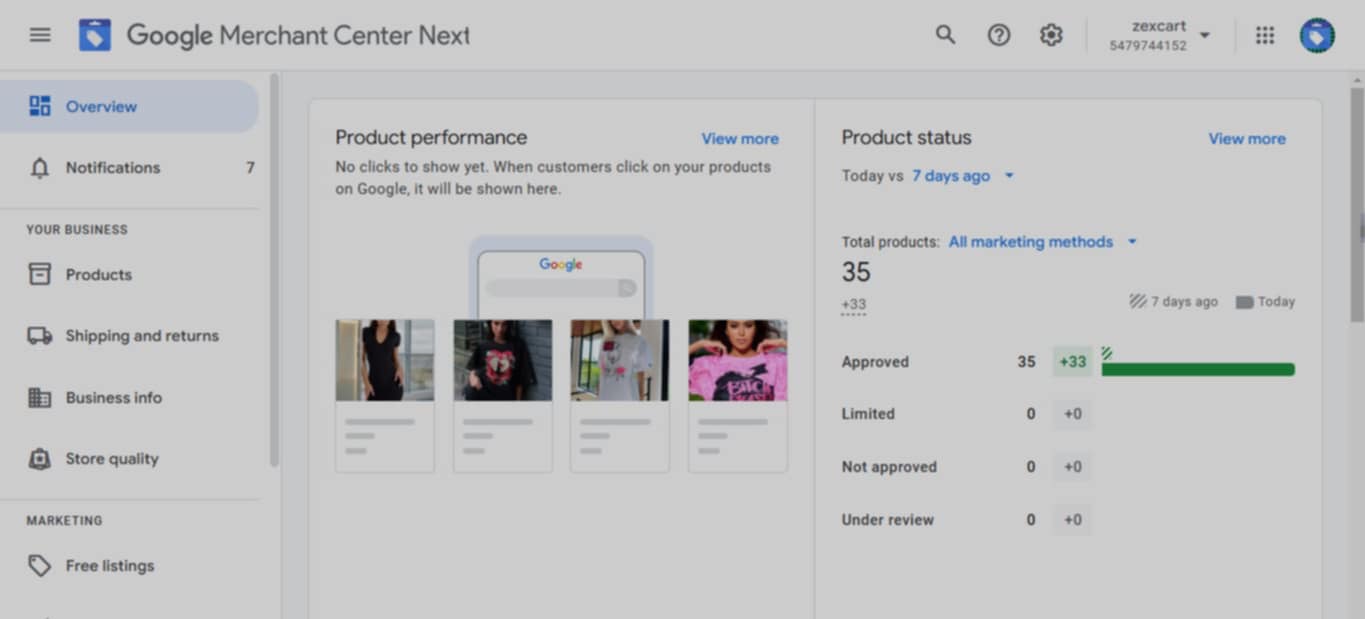Click the Overview dashboard icon
The height and width of the screenshot is (619, 1365).
(40, 106)
